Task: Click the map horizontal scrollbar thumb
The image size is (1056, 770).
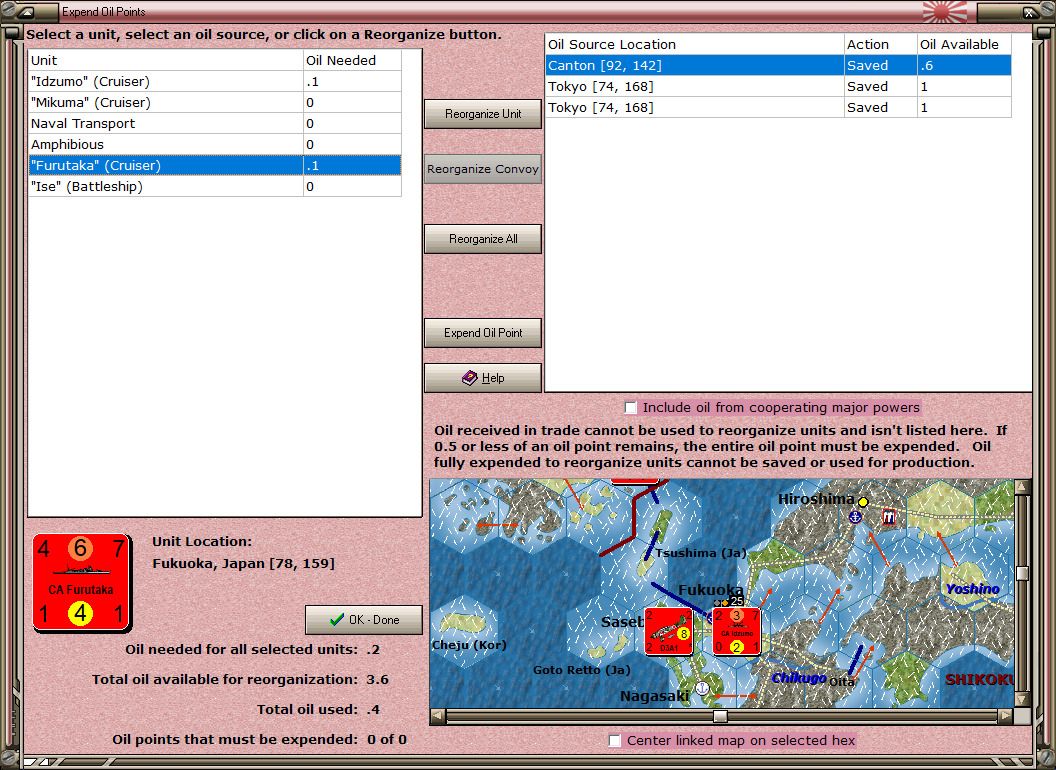Action: point(721,716)
